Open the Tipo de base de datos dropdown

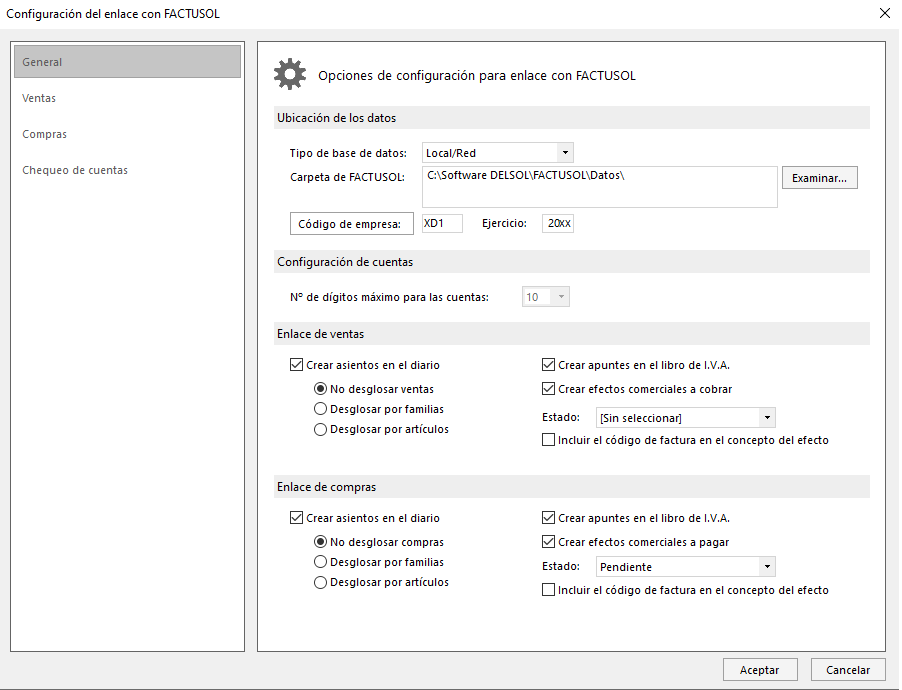498,153
